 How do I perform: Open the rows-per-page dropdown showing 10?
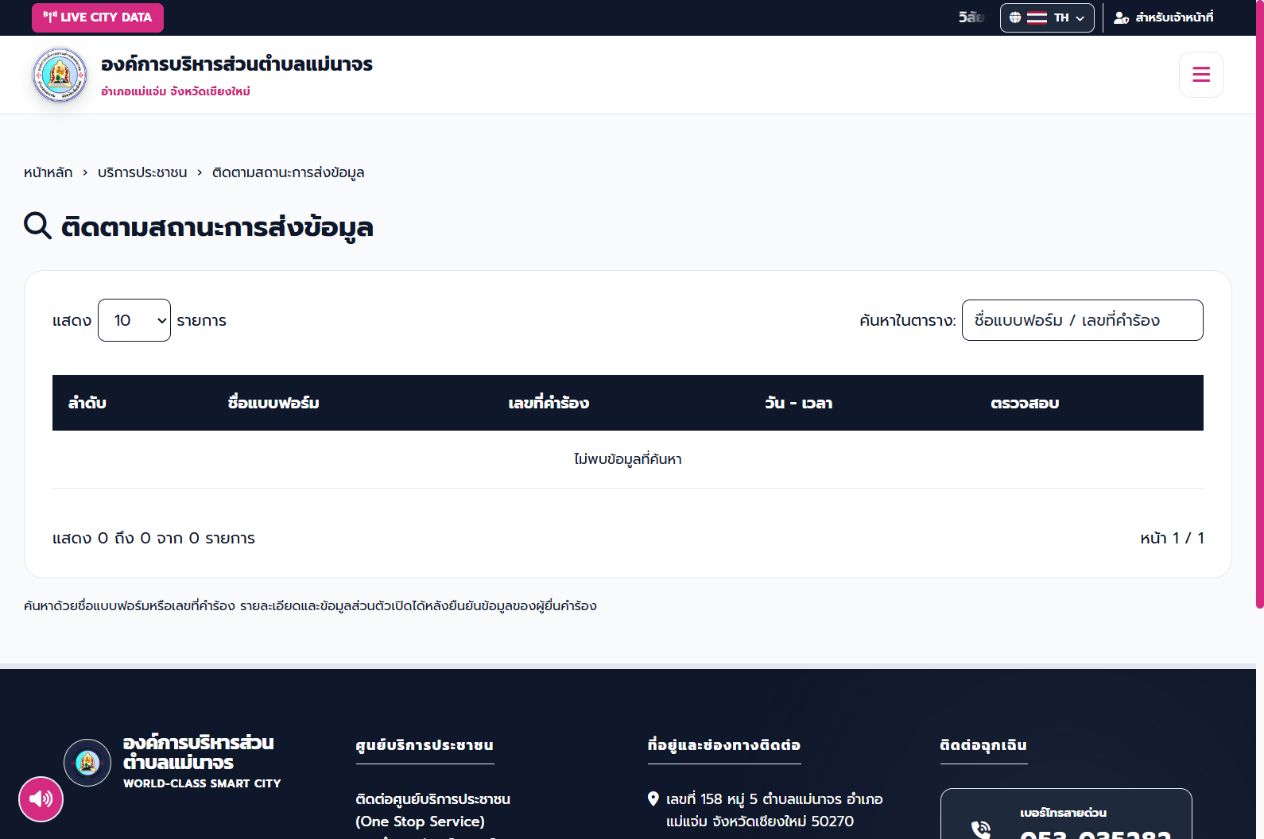[x=134, y=320]
